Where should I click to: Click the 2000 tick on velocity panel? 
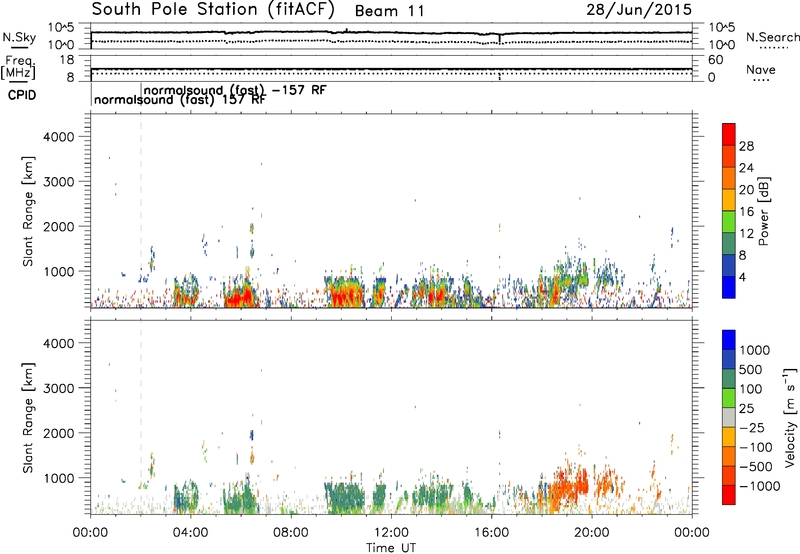click(59, 433)
